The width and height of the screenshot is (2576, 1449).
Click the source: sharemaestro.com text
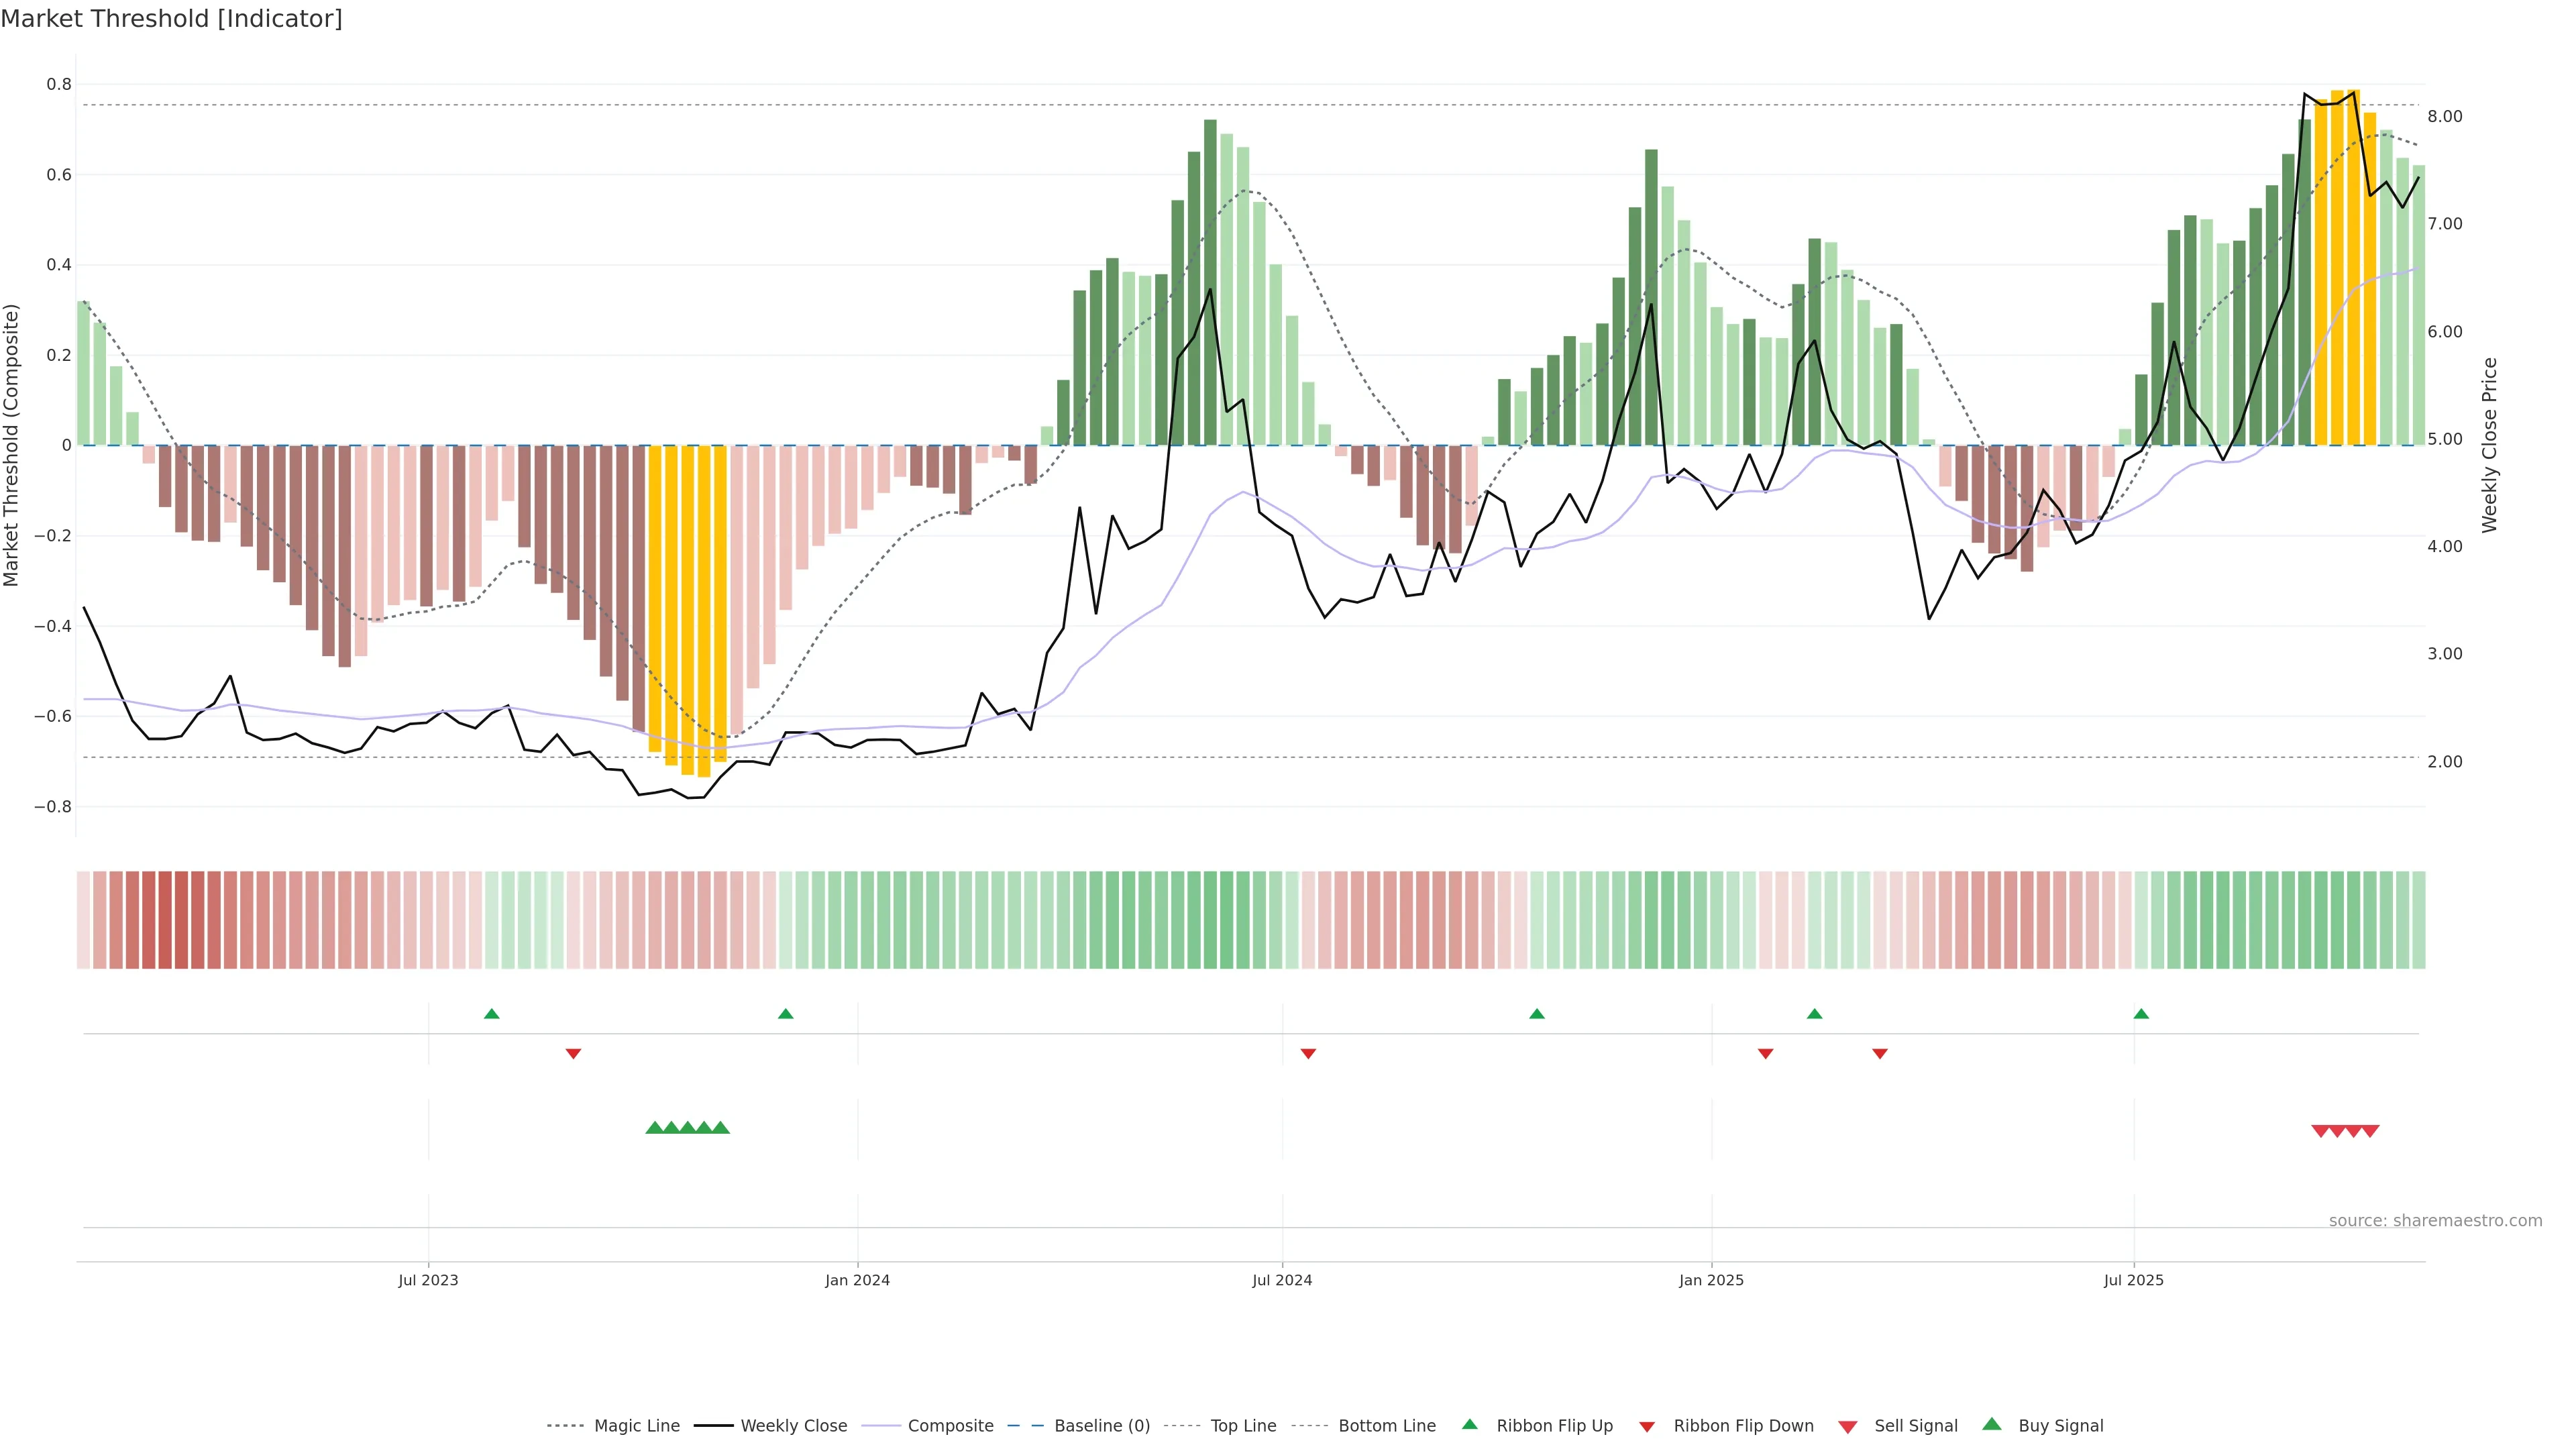click(2435, 1220)
